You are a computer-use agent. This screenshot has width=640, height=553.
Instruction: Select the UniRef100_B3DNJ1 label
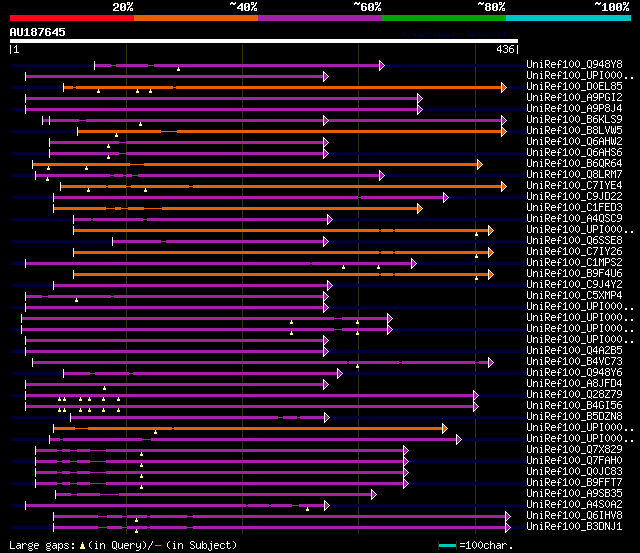tap(574, 527)
